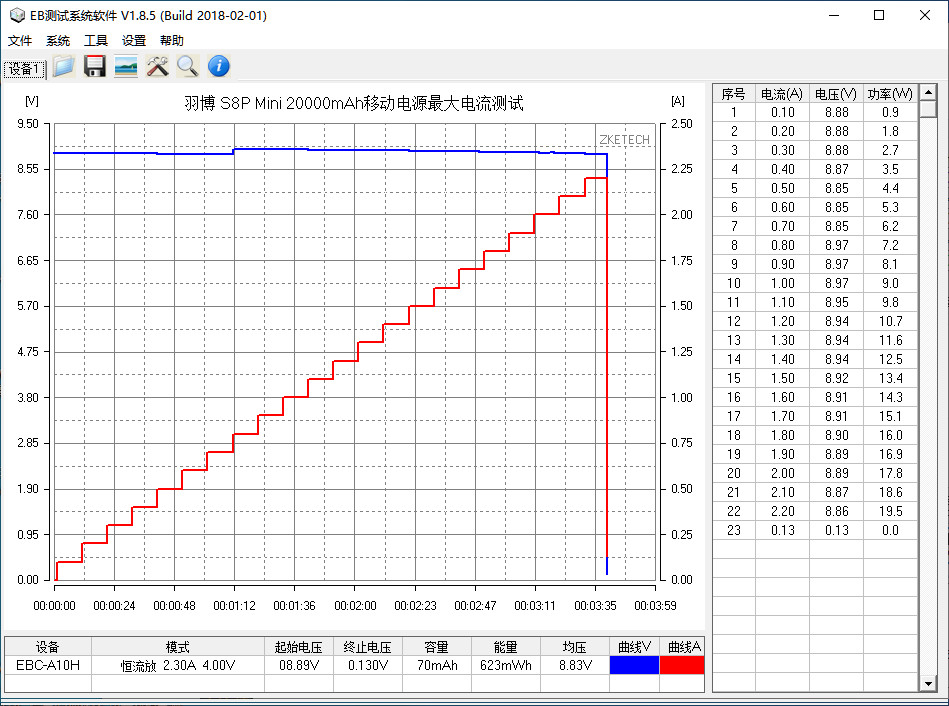Screen dimensions: 949x706
Task: Click the 0.130V end voltage cell
Action: (368, 665)
